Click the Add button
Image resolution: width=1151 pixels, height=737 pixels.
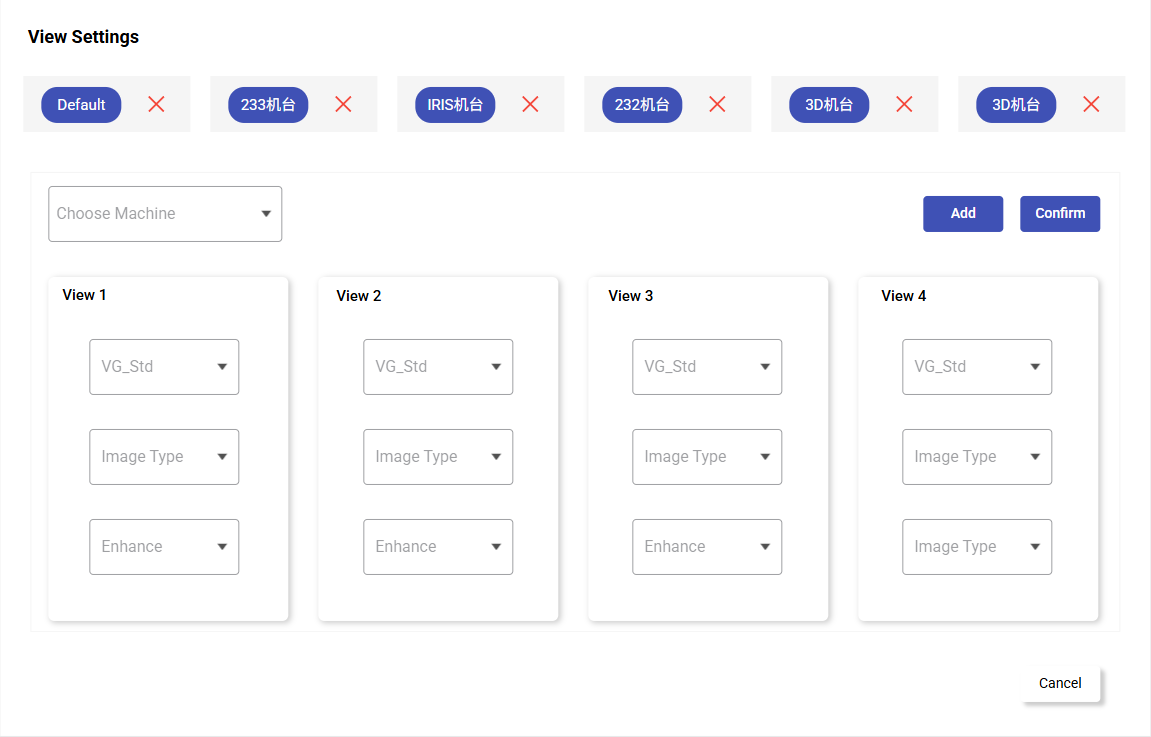click(x=963, y=214)
